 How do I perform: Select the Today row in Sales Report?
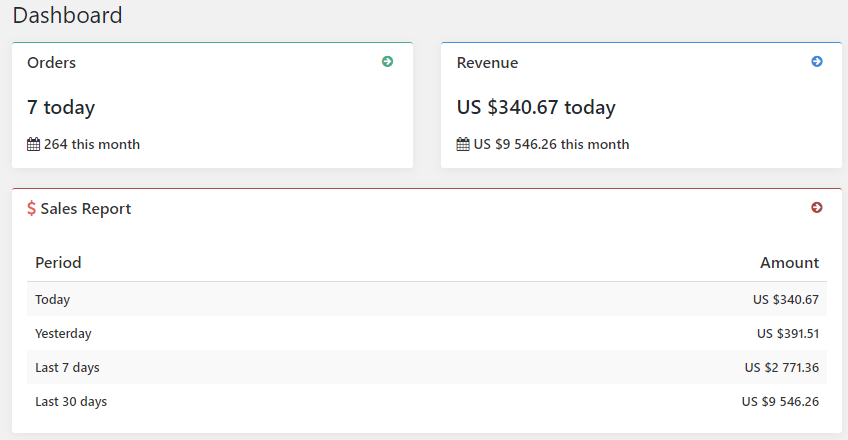click(x=427, y=299)
